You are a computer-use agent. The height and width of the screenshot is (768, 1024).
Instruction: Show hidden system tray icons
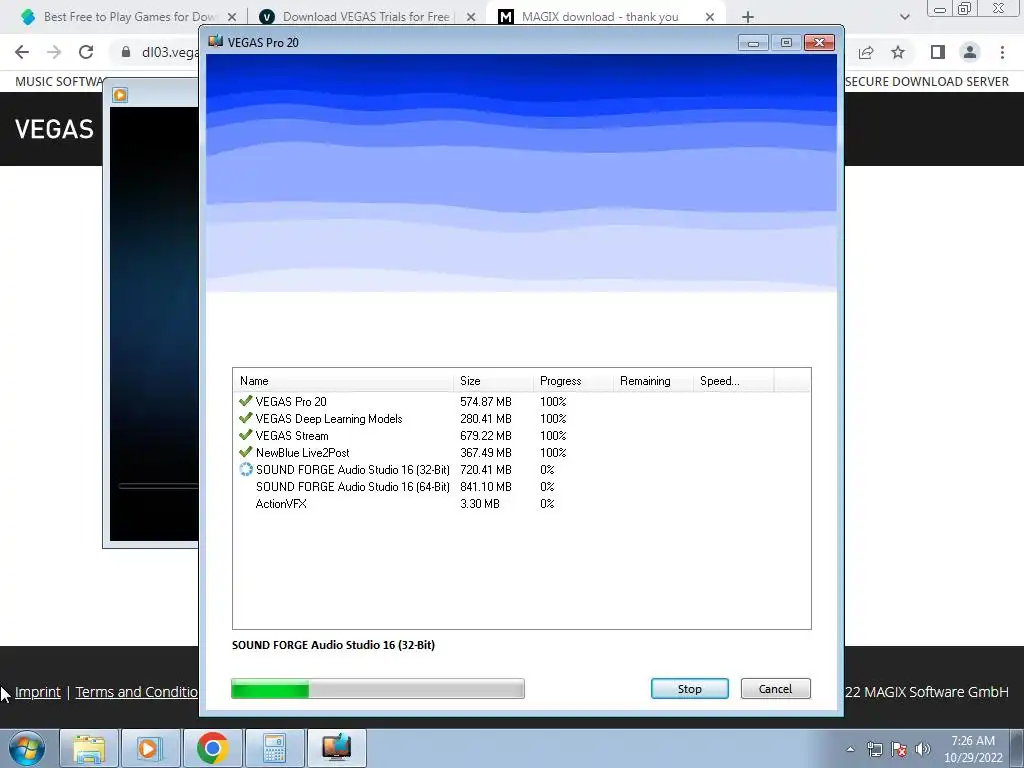(850, 749)
